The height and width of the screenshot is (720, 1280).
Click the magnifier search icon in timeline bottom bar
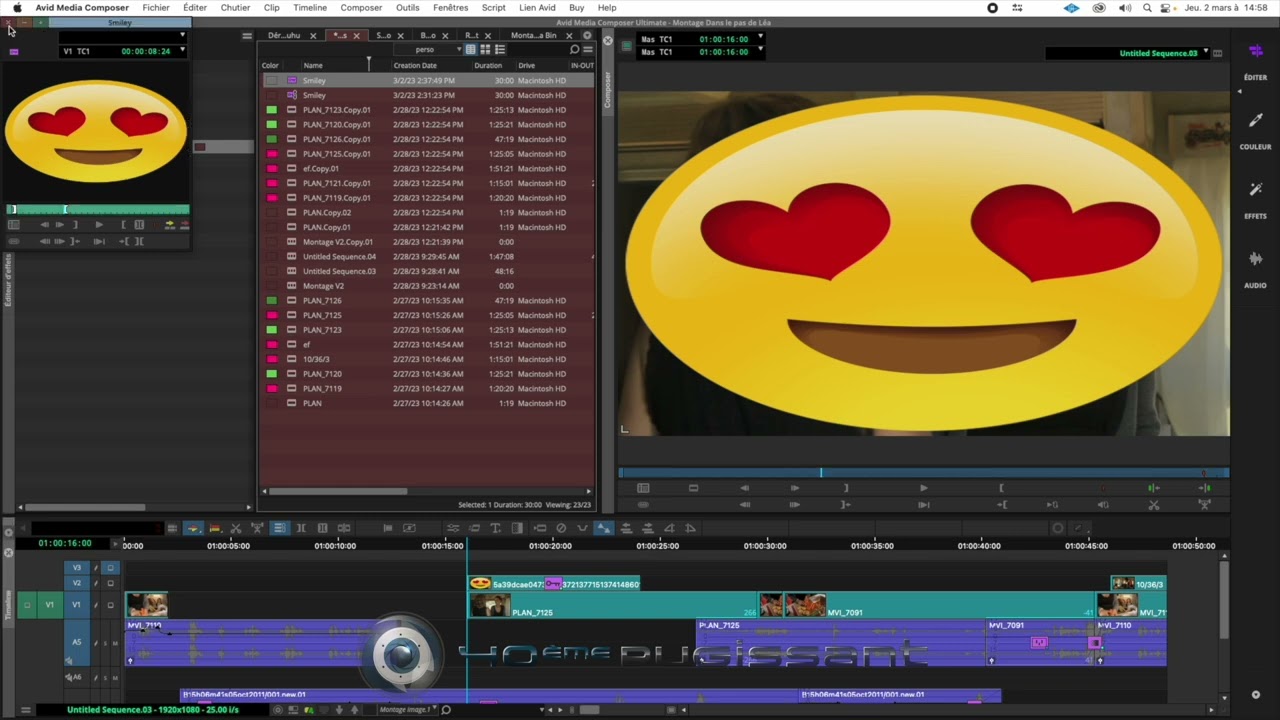pyautogui.click(x=446, y=710)
